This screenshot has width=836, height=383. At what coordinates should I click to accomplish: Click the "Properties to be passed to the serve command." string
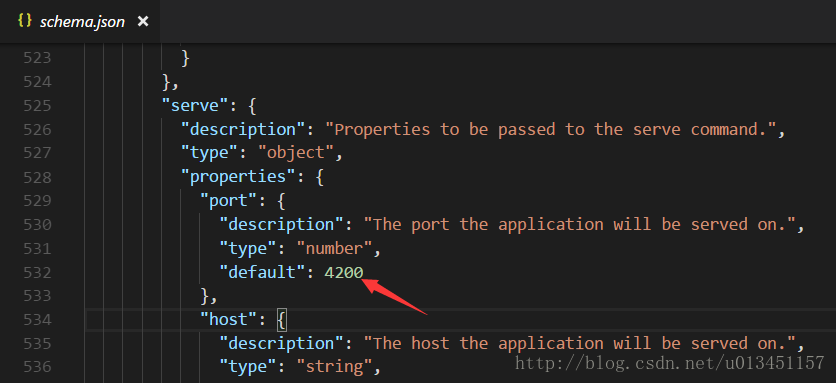point(551,130)
